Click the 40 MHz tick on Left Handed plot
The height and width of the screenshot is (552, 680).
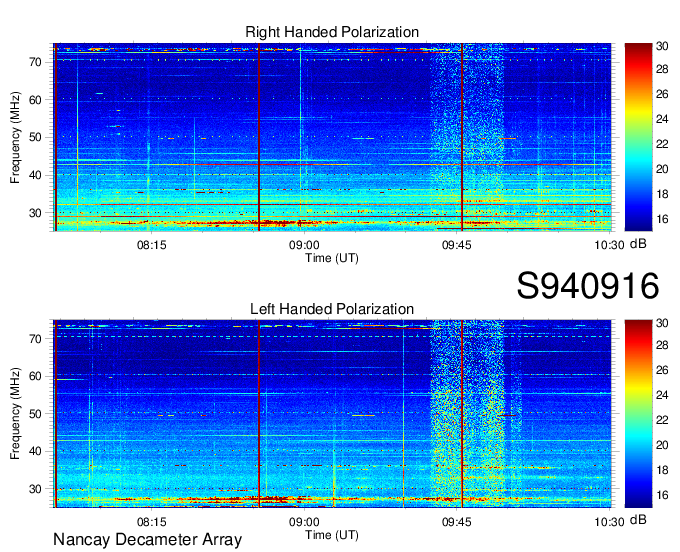click(x=36, y=451)
